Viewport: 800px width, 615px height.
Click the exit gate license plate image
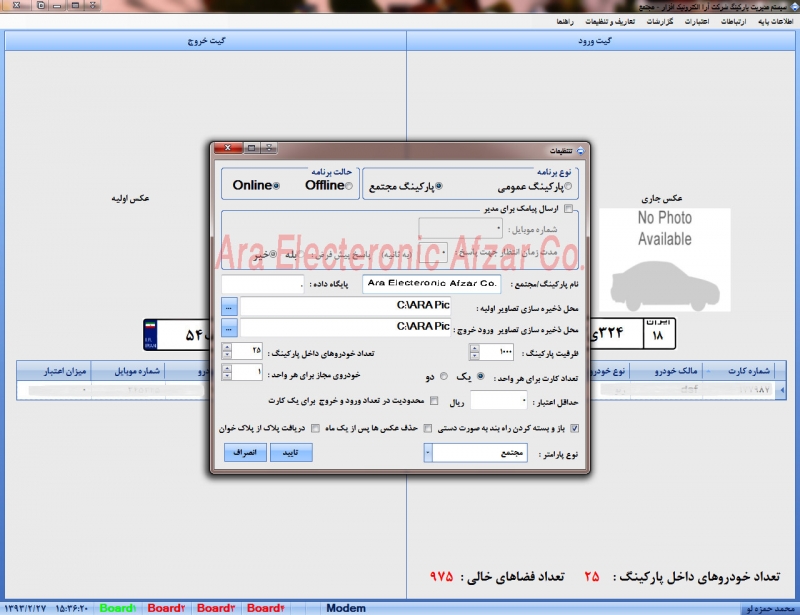[x=177, y=335]
